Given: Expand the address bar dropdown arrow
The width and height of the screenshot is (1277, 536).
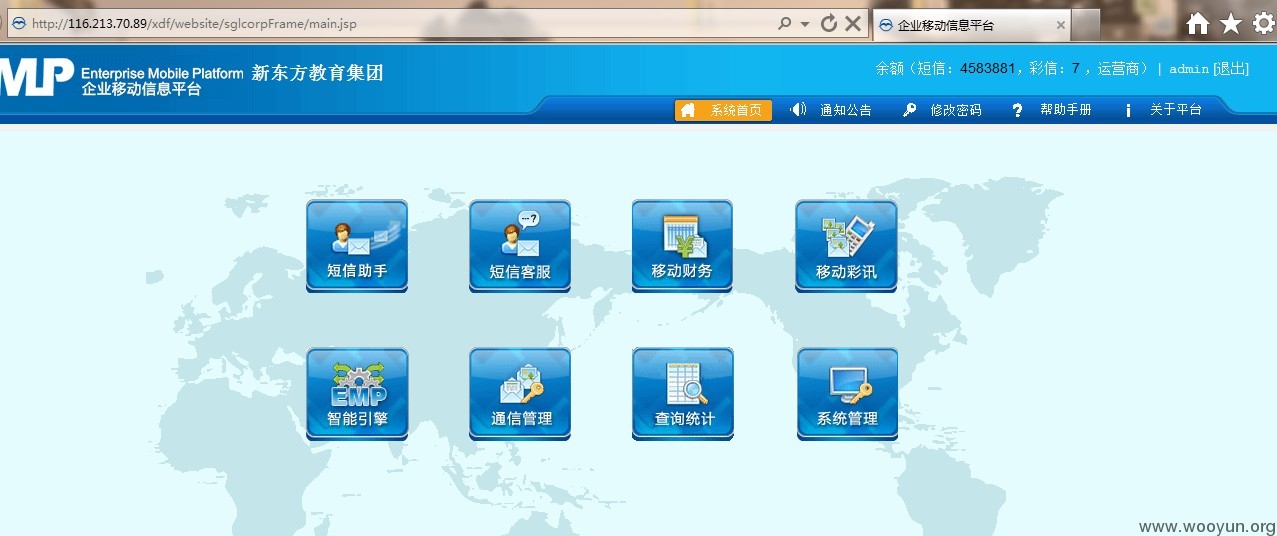Looking at the screenshot, I should 804,24.
